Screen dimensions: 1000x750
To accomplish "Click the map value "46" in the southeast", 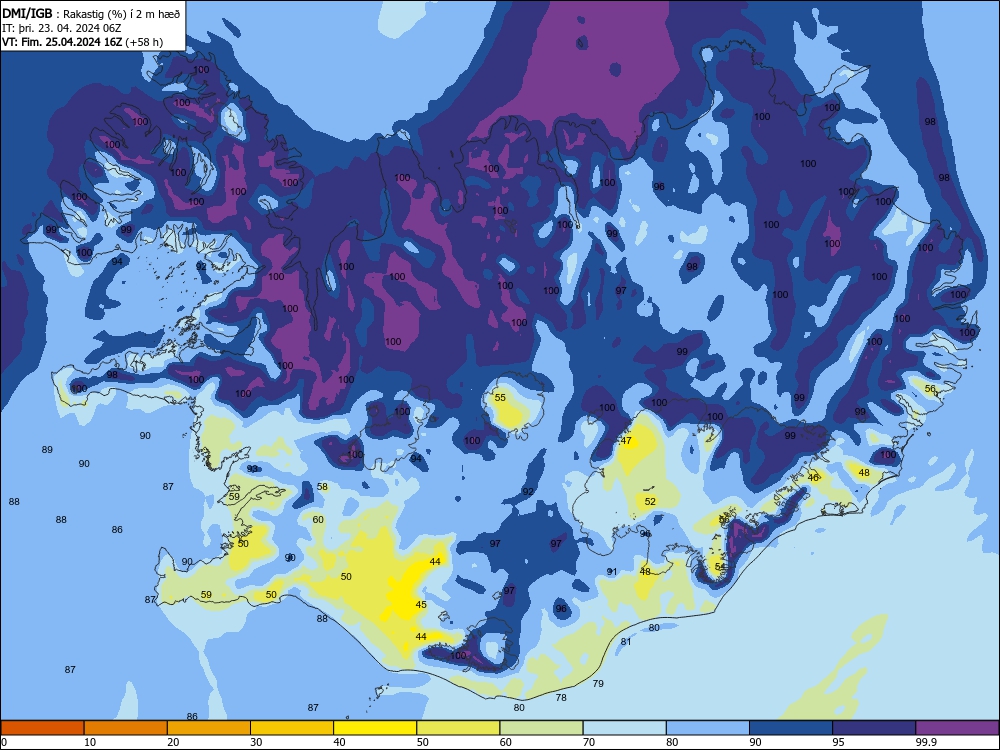I will [813, 478].
